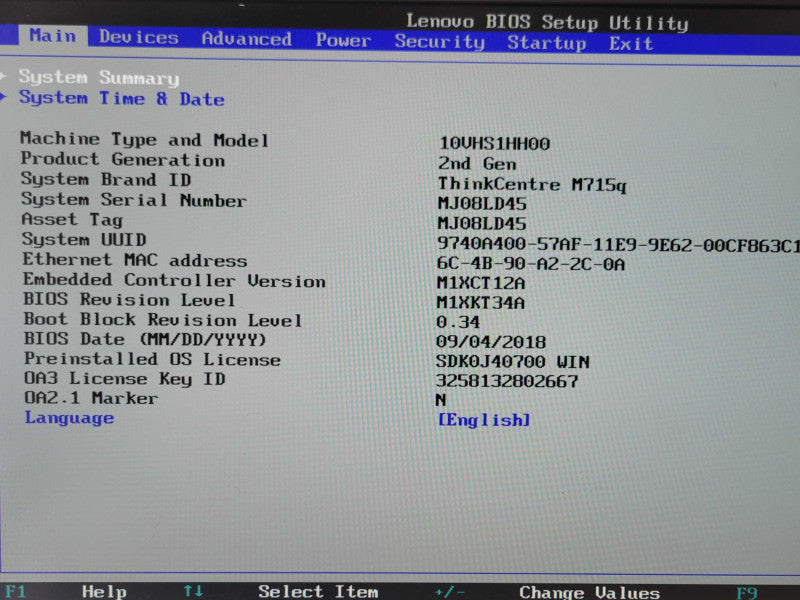Click the F9 key hint
Viewport: 800px width, 600px height.
point(747,593)
